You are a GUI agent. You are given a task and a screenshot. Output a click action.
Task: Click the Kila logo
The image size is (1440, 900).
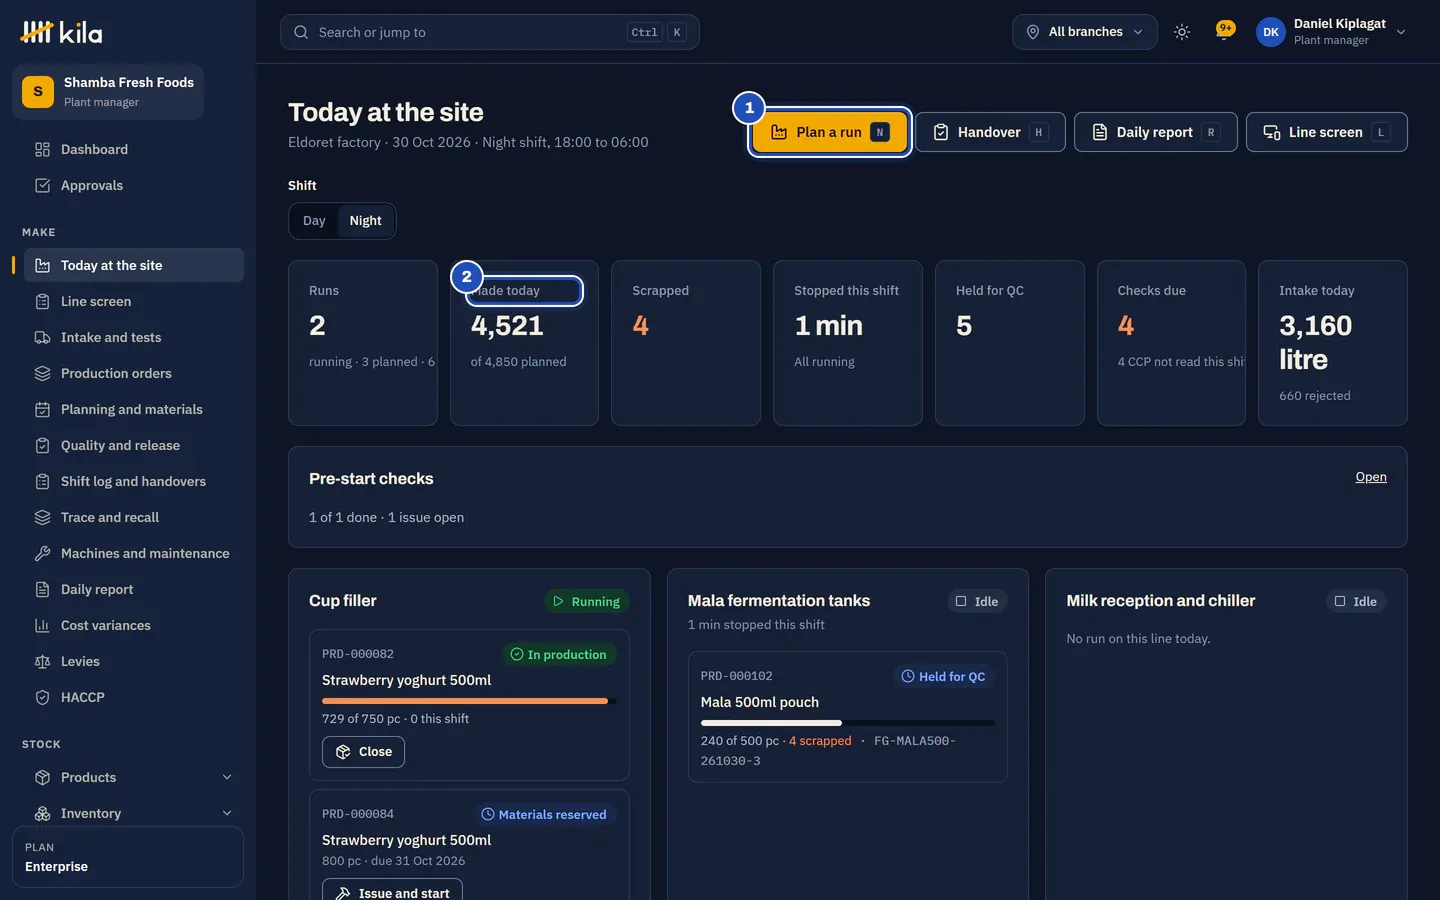[x=61, y=32]
